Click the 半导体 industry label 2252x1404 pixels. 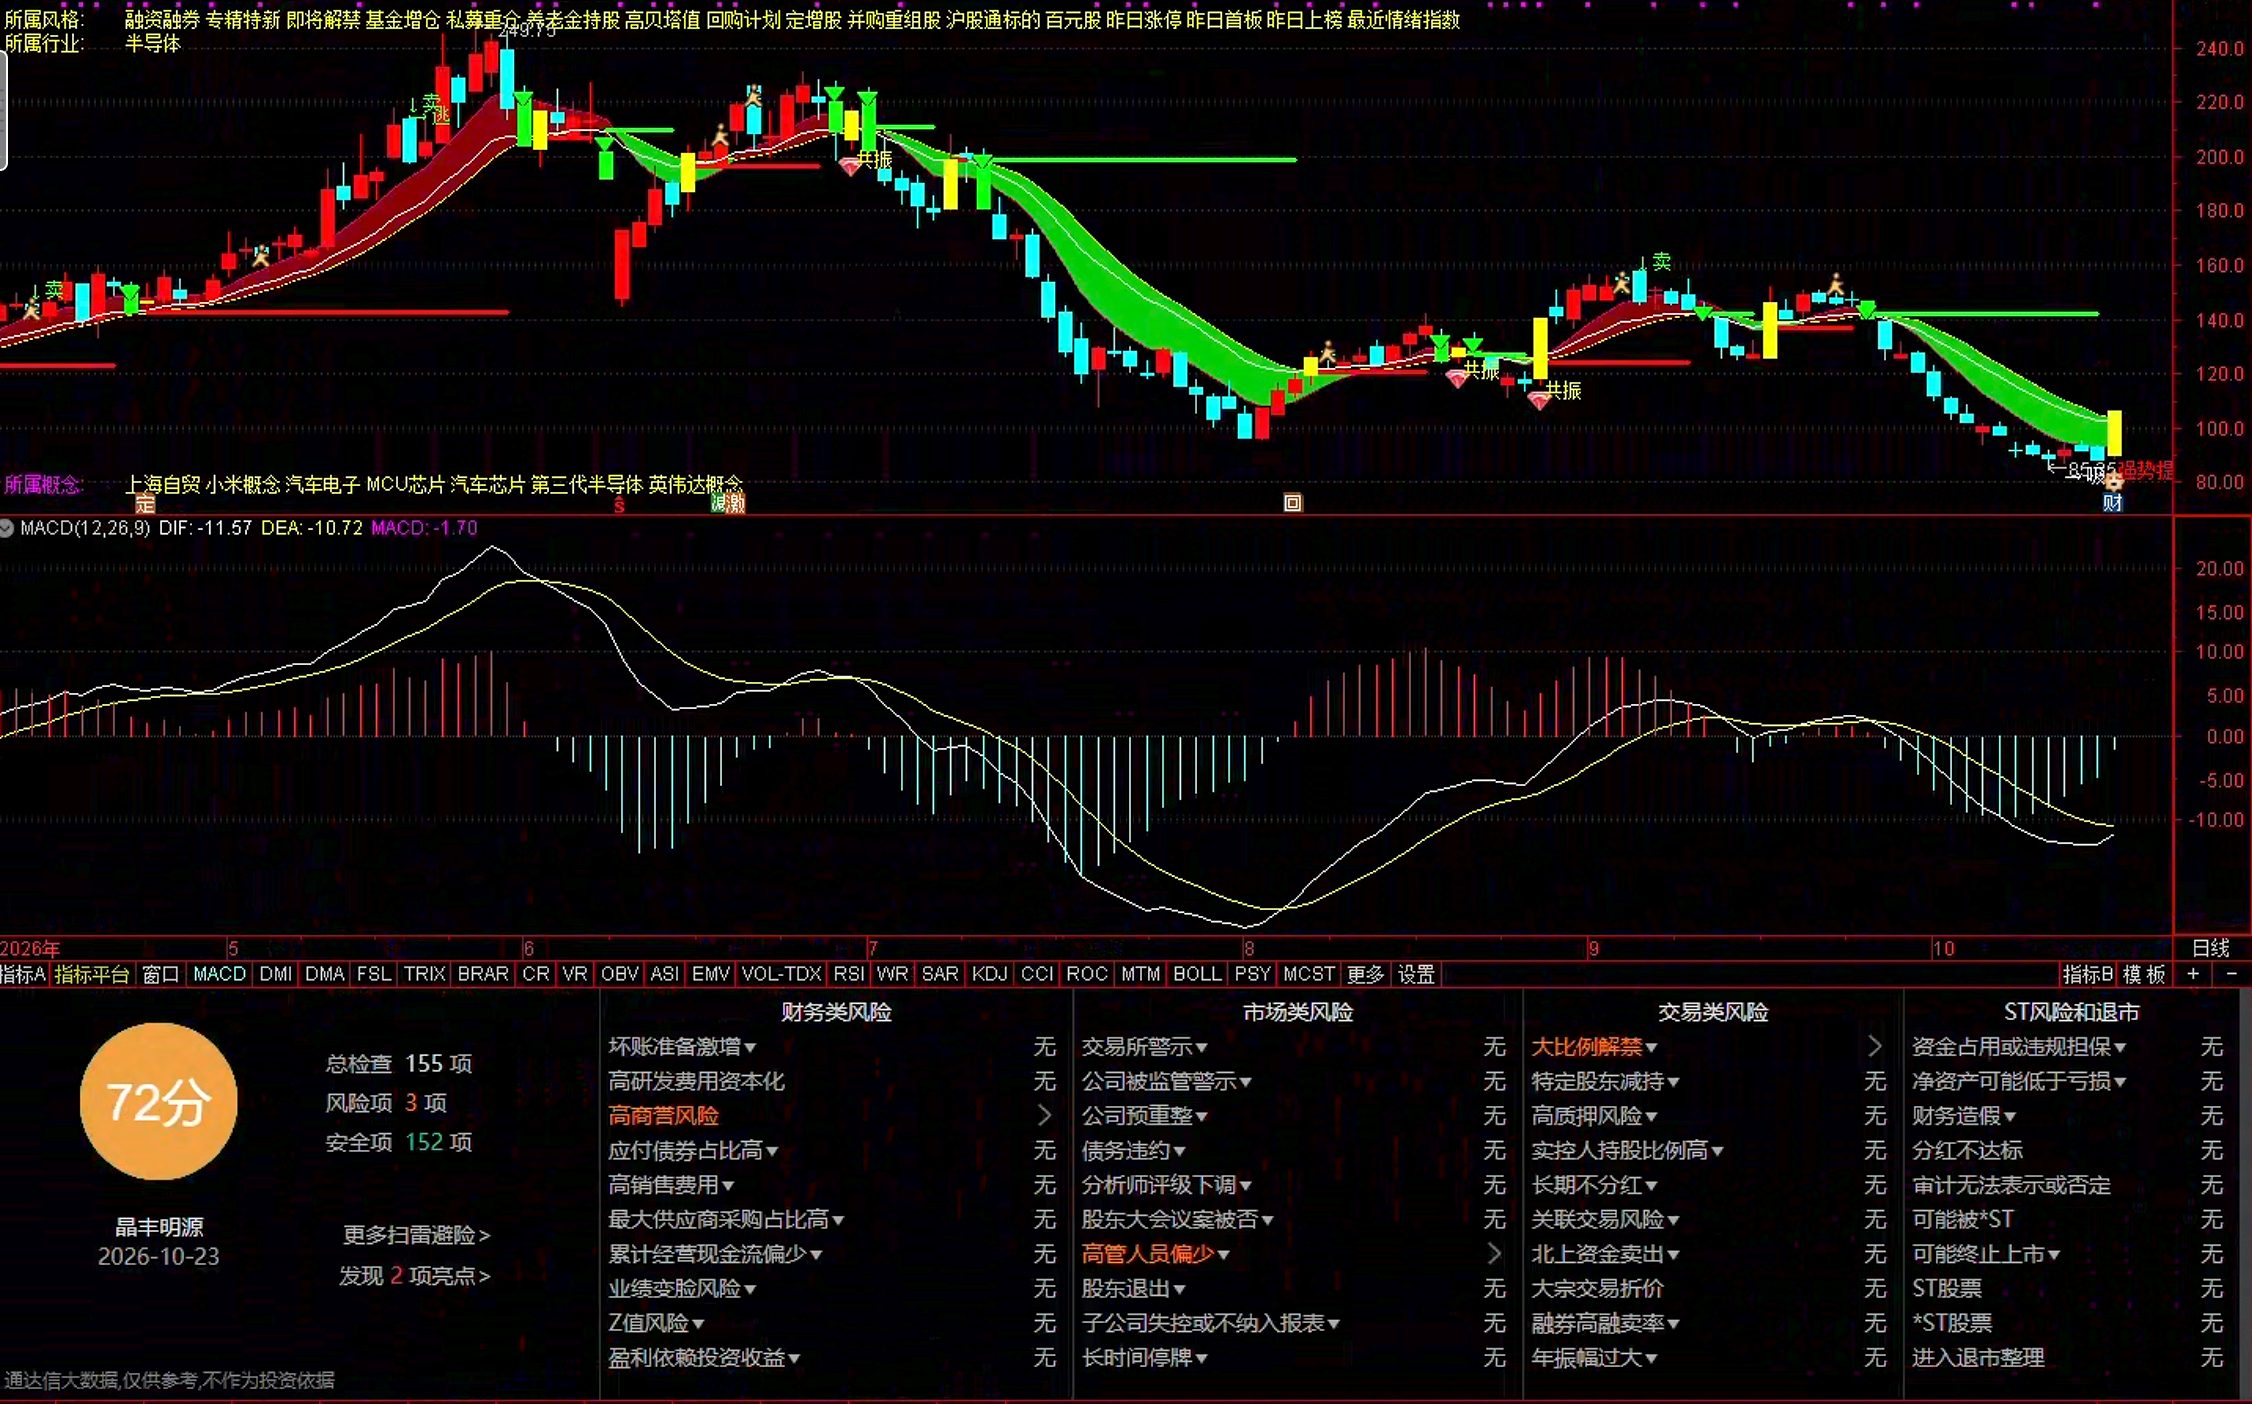click(152, 43)
